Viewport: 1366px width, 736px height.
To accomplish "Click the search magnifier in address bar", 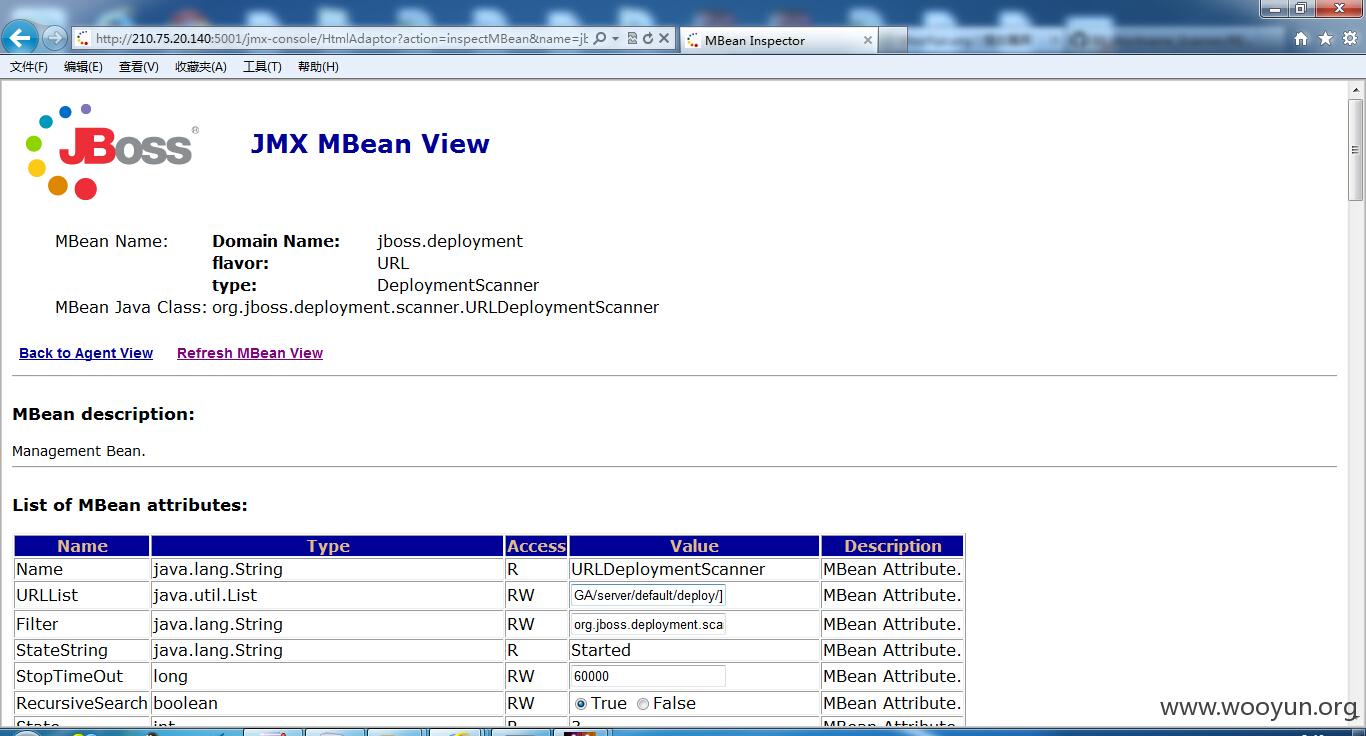I will point(599,38).
